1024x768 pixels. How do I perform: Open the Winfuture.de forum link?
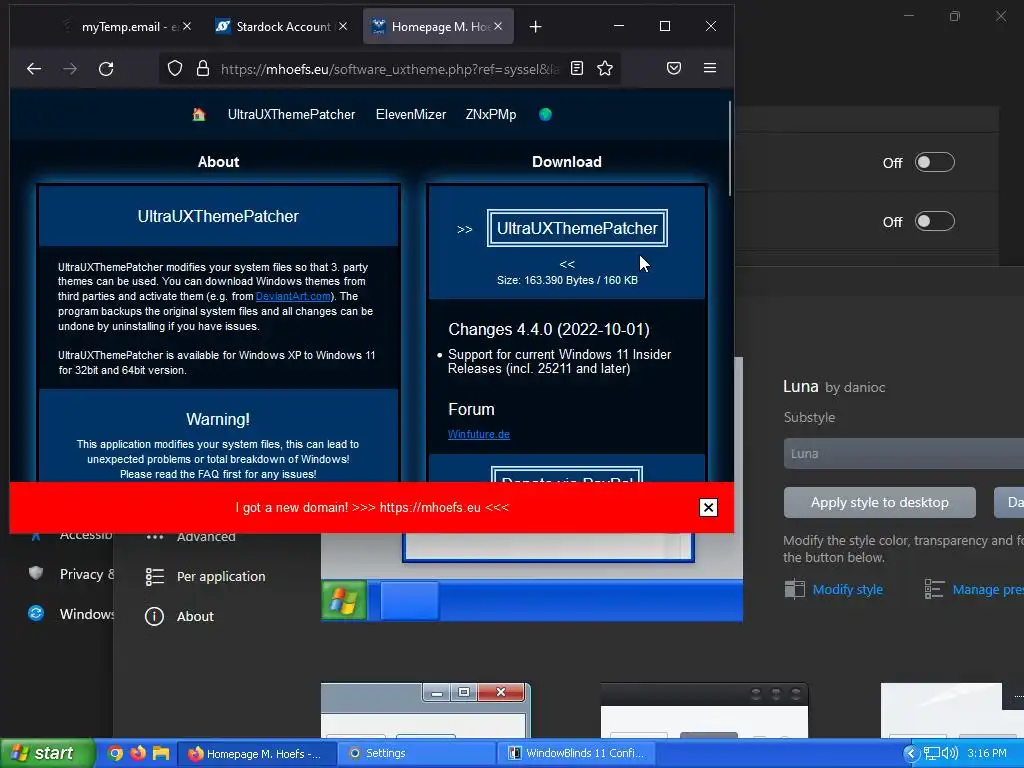coord(479,434)
